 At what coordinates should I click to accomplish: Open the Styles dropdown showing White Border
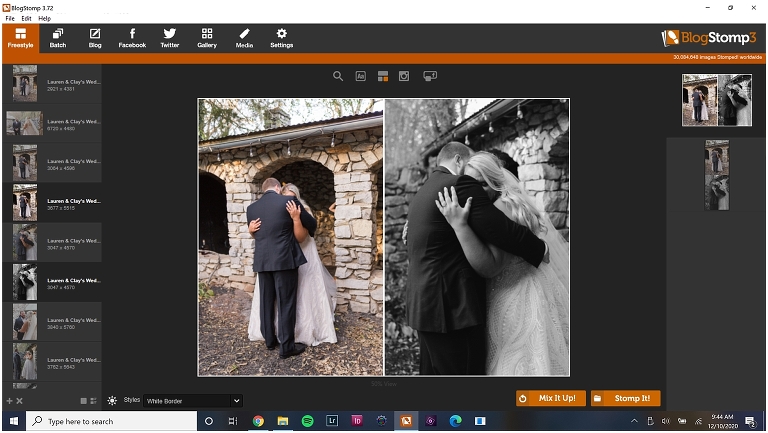point(193,401)
